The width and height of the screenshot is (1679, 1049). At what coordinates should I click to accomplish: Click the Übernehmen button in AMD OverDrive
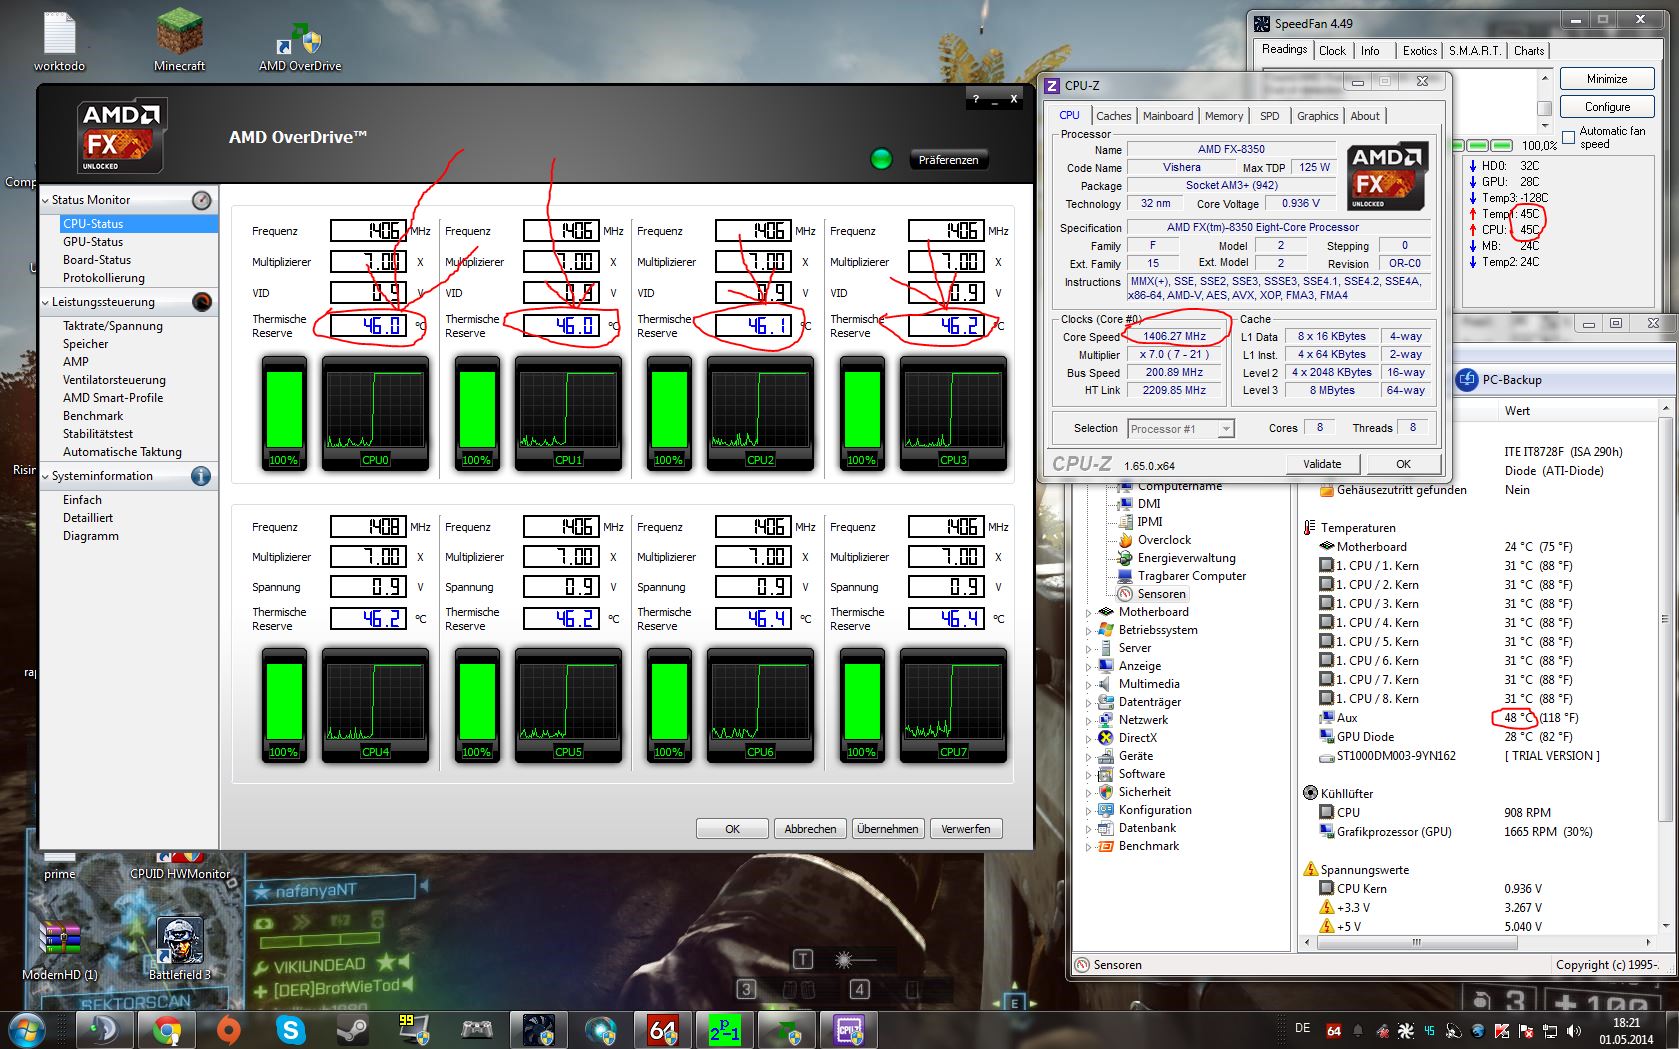coord(887,829)
